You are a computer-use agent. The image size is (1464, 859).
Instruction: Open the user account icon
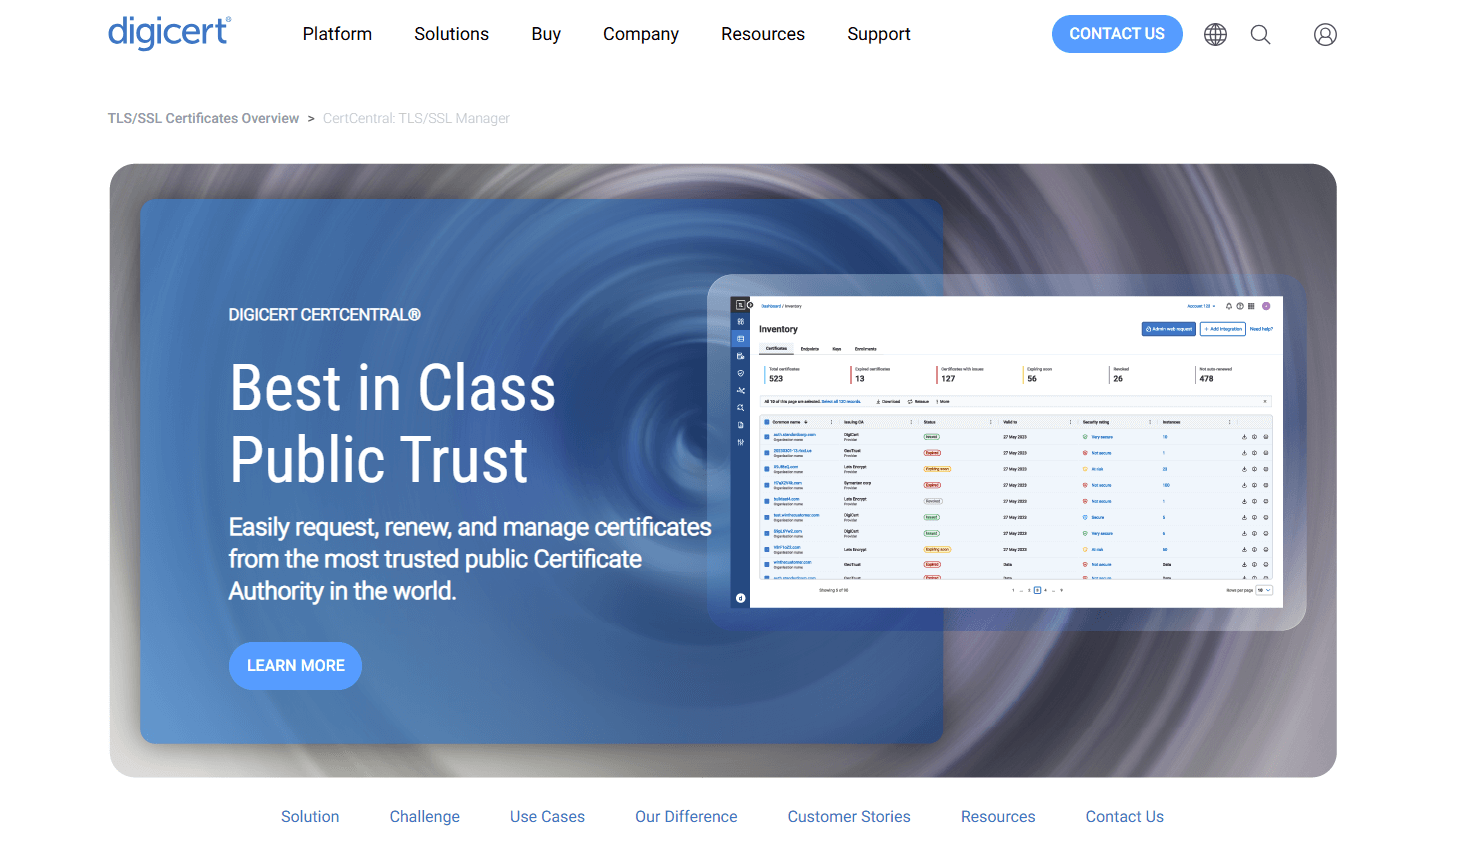(x=1325, y=34)
